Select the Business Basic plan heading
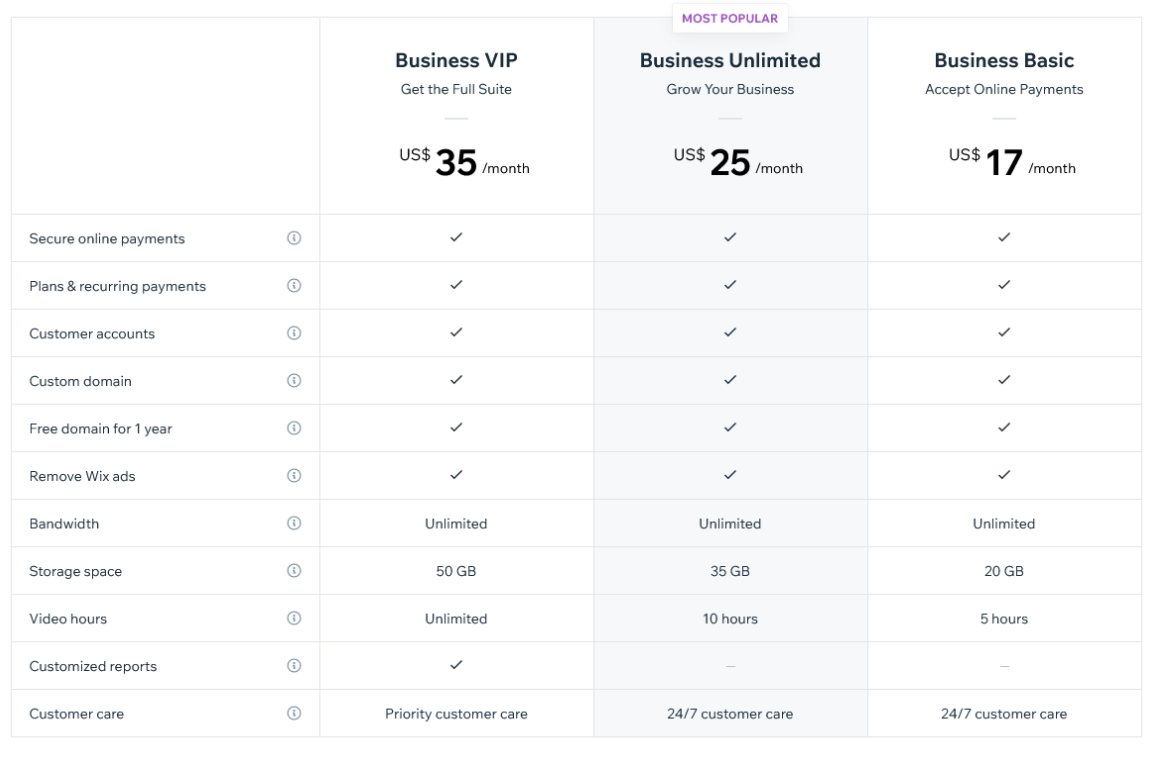The width and height of the screenshot is (1162, 762). click(x=1004, y=61)
